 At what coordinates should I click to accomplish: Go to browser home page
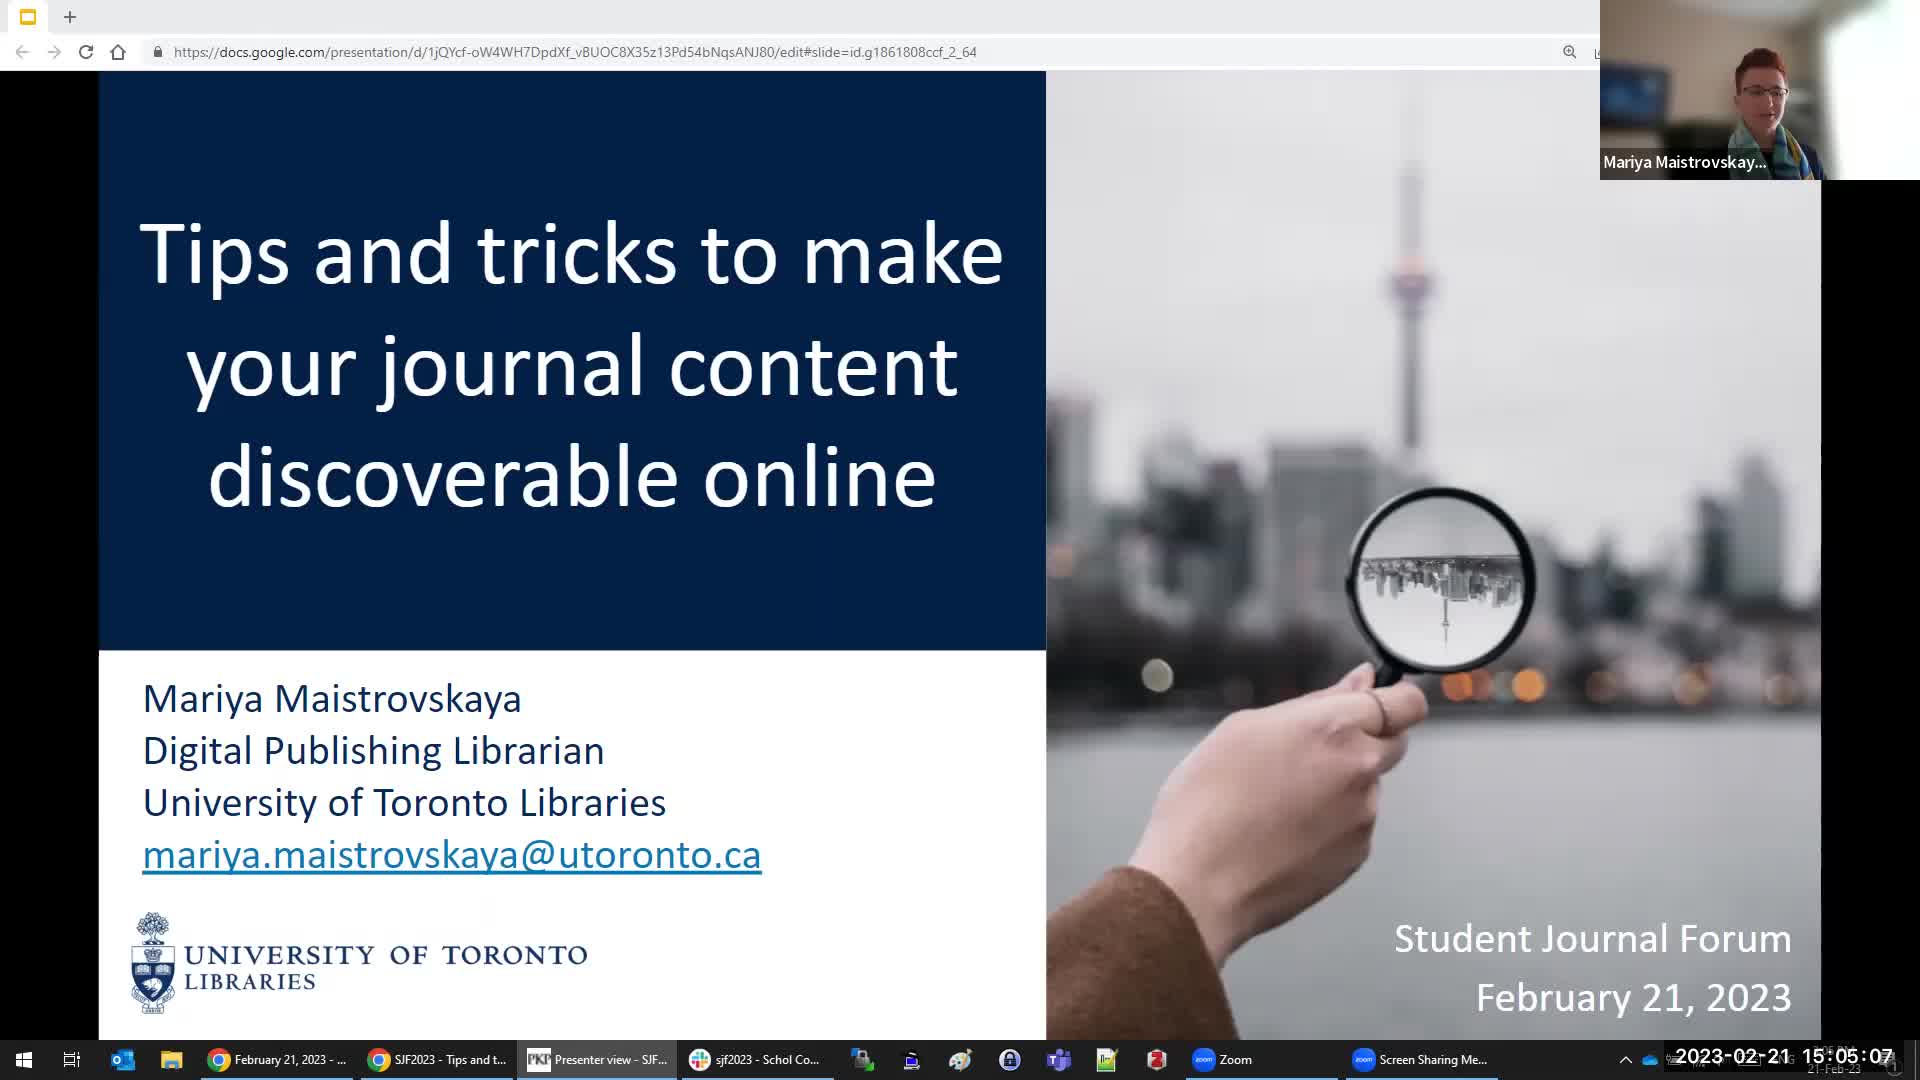[x=118, y=52]
